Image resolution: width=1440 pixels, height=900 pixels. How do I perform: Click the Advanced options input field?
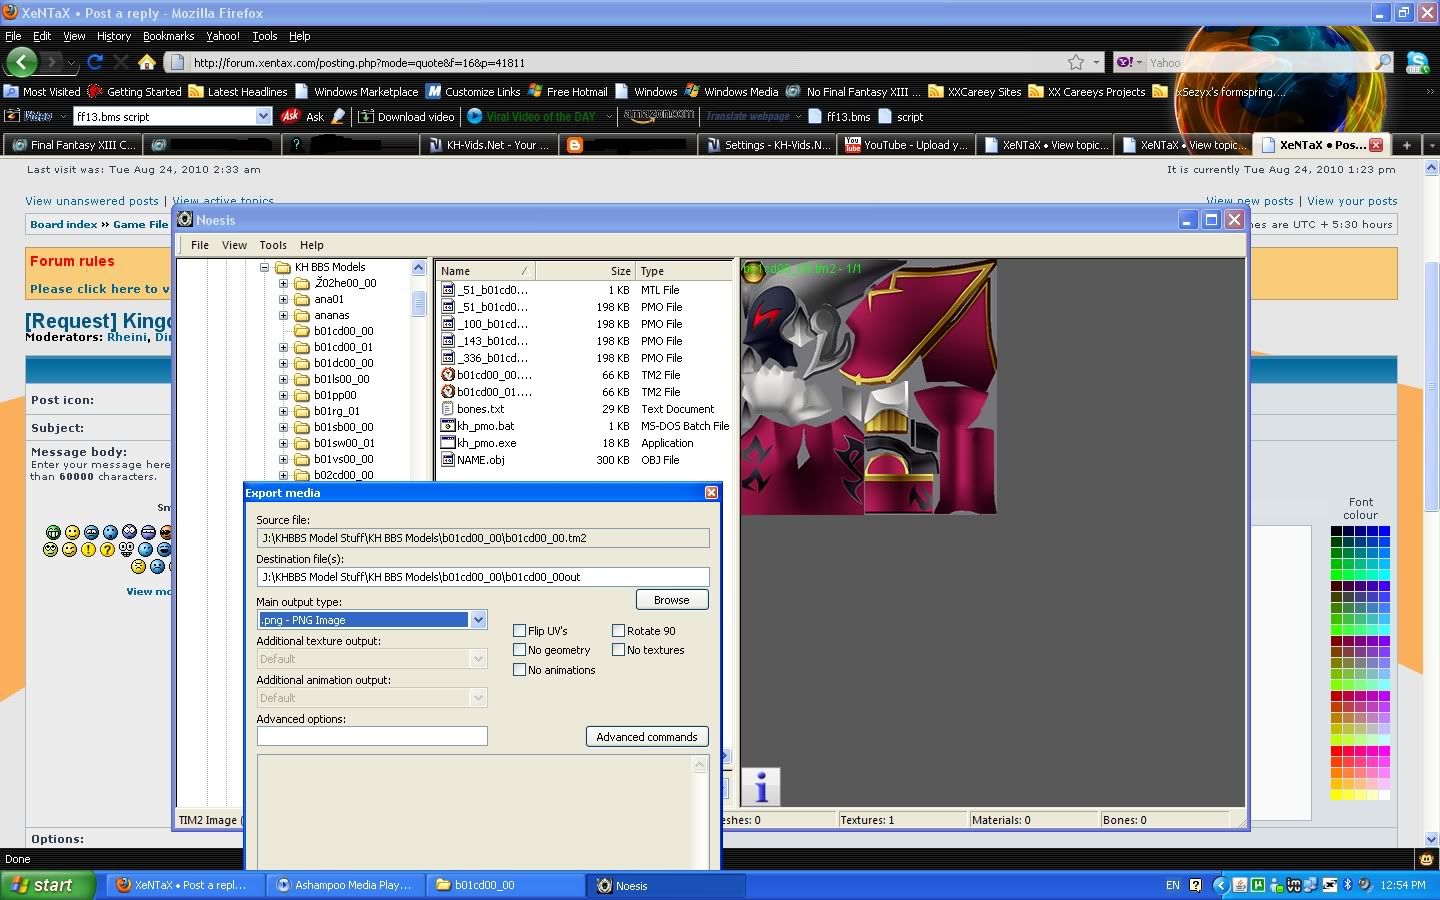click(372, 736)
